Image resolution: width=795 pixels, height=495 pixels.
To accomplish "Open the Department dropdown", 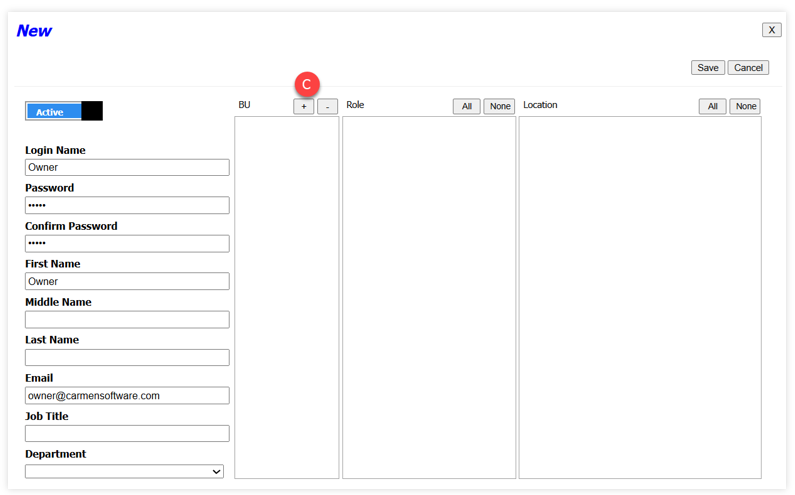I will (124, 471).
